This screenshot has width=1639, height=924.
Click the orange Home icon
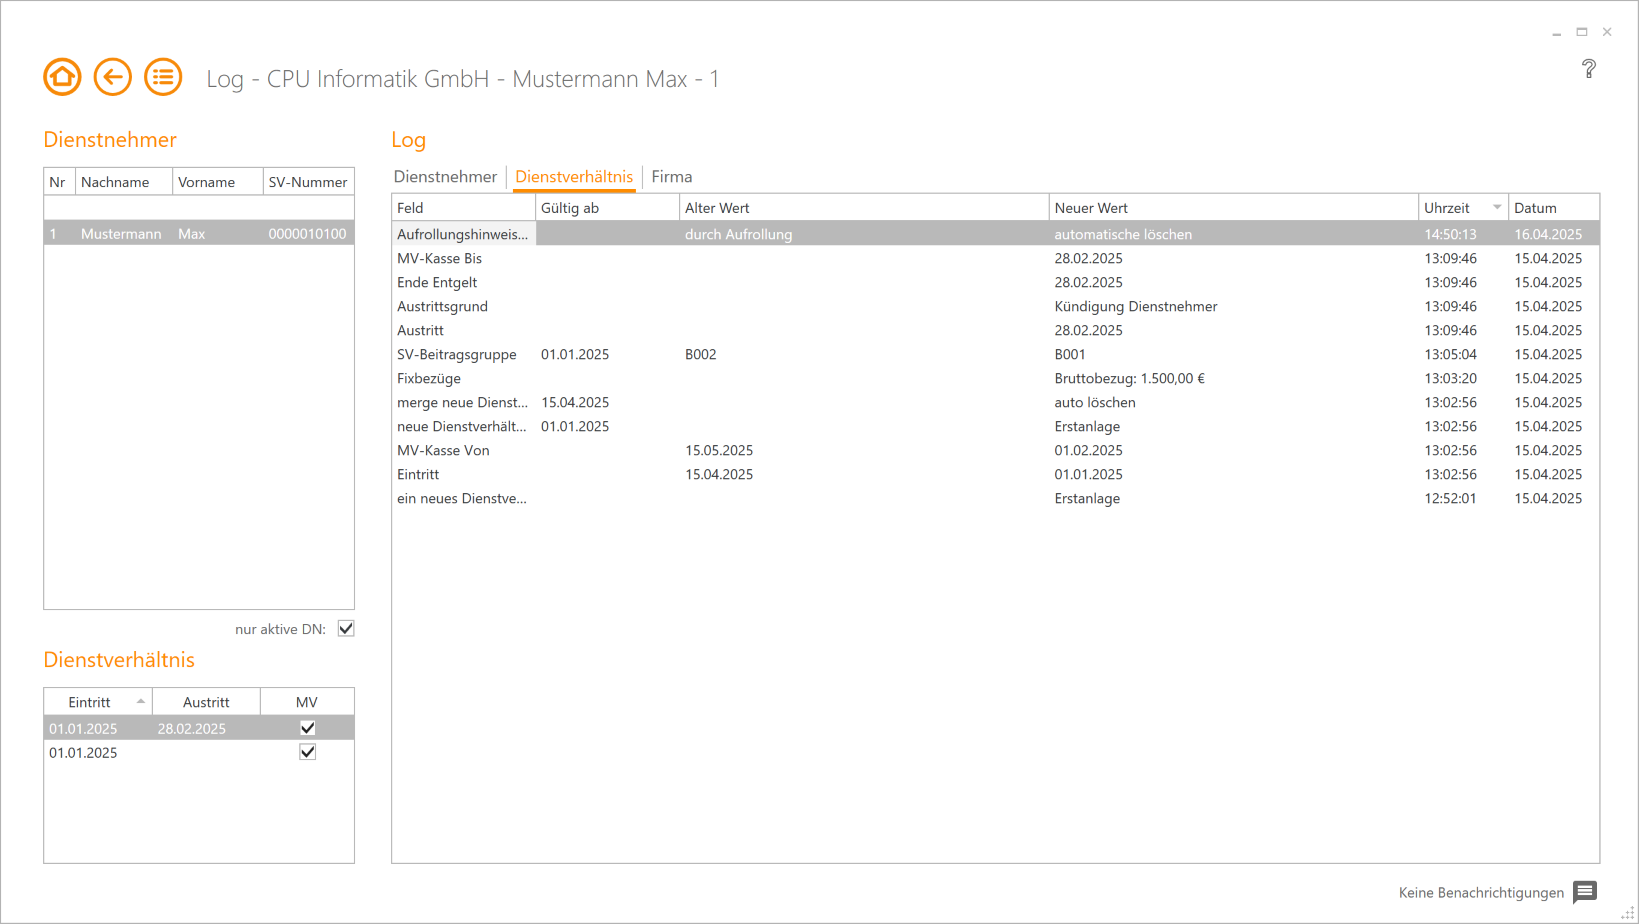tap(62, 77)
